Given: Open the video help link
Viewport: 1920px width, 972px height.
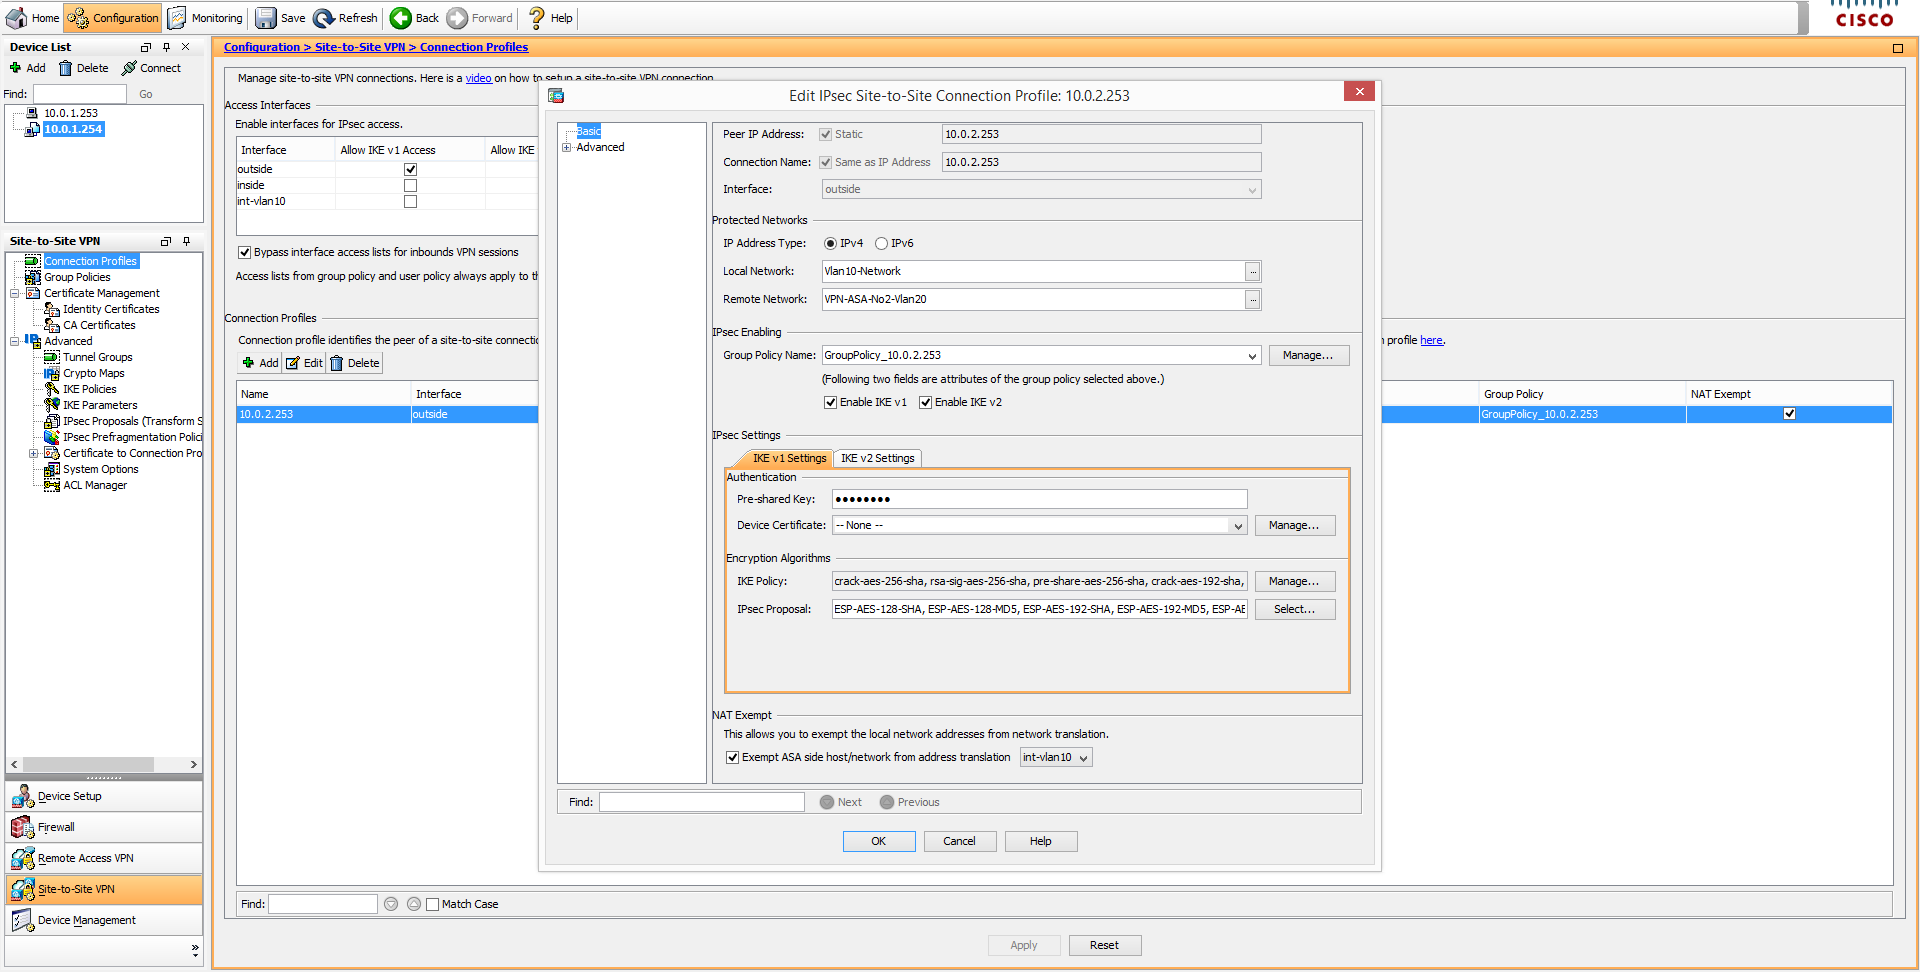Looking at the screenshot, I should (478, 78).
